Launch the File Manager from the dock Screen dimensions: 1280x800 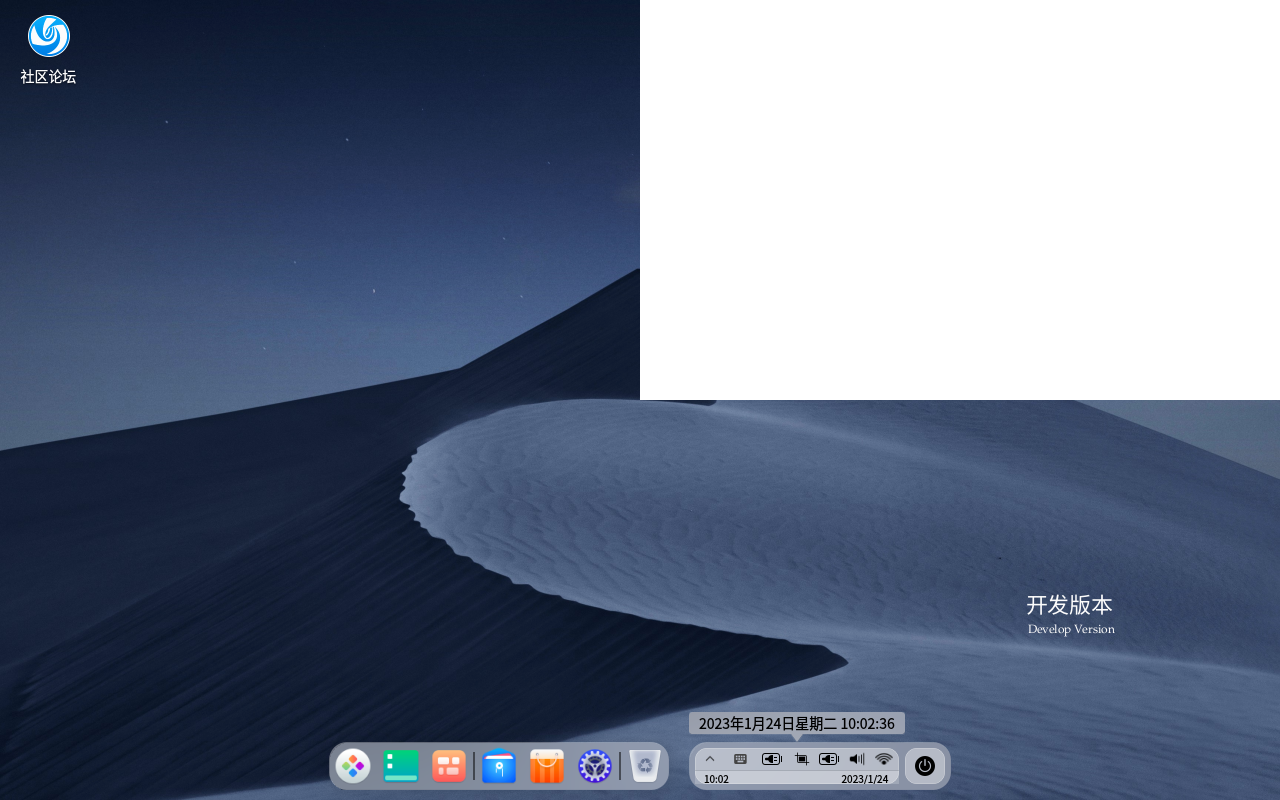coord(499,766)
